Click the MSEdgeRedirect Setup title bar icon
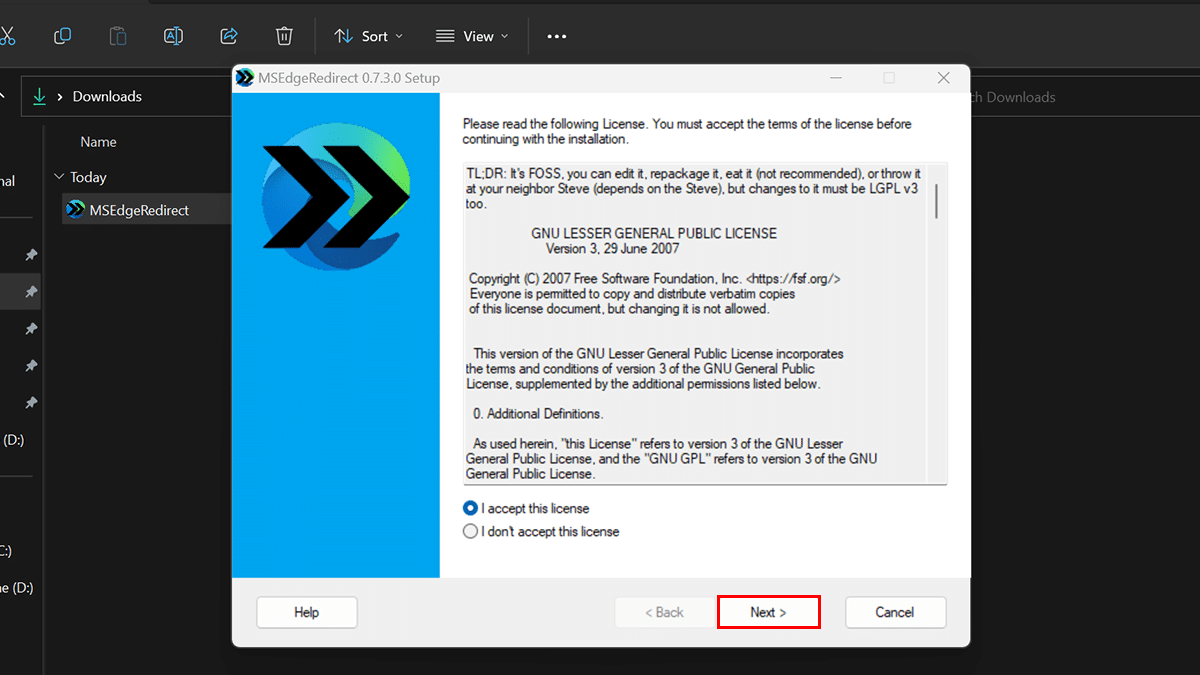The width and height of the screenshot is (1200, 675). [x=244, y=78]
